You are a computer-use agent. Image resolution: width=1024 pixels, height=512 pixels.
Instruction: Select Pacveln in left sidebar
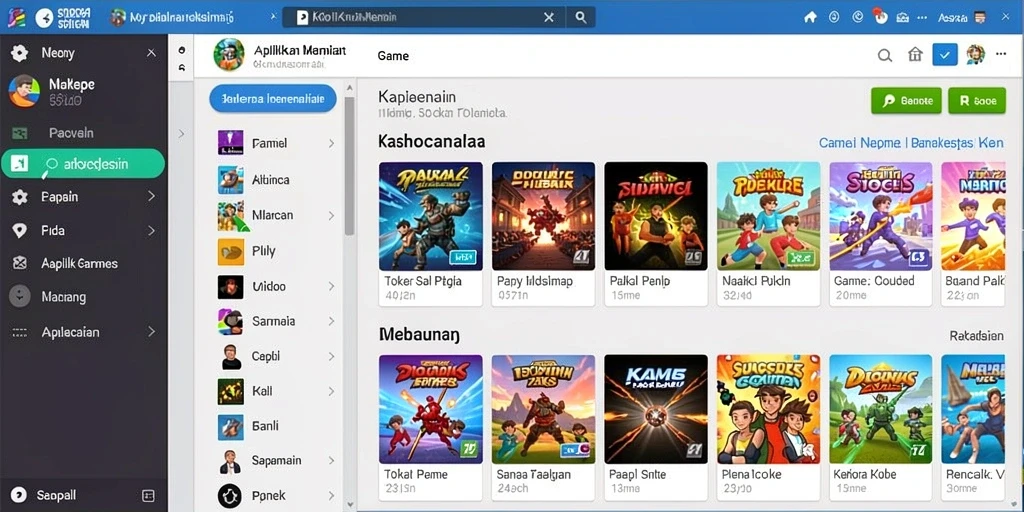click(71, 133)
